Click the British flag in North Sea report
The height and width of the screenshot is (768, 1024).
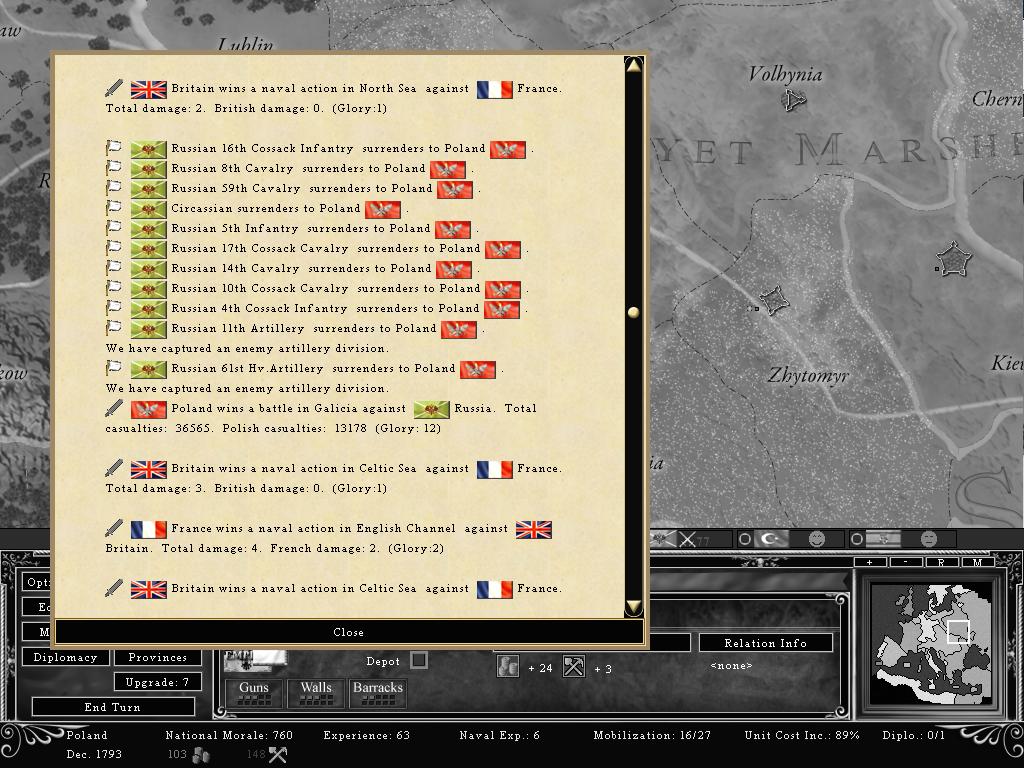pos(148,89)
